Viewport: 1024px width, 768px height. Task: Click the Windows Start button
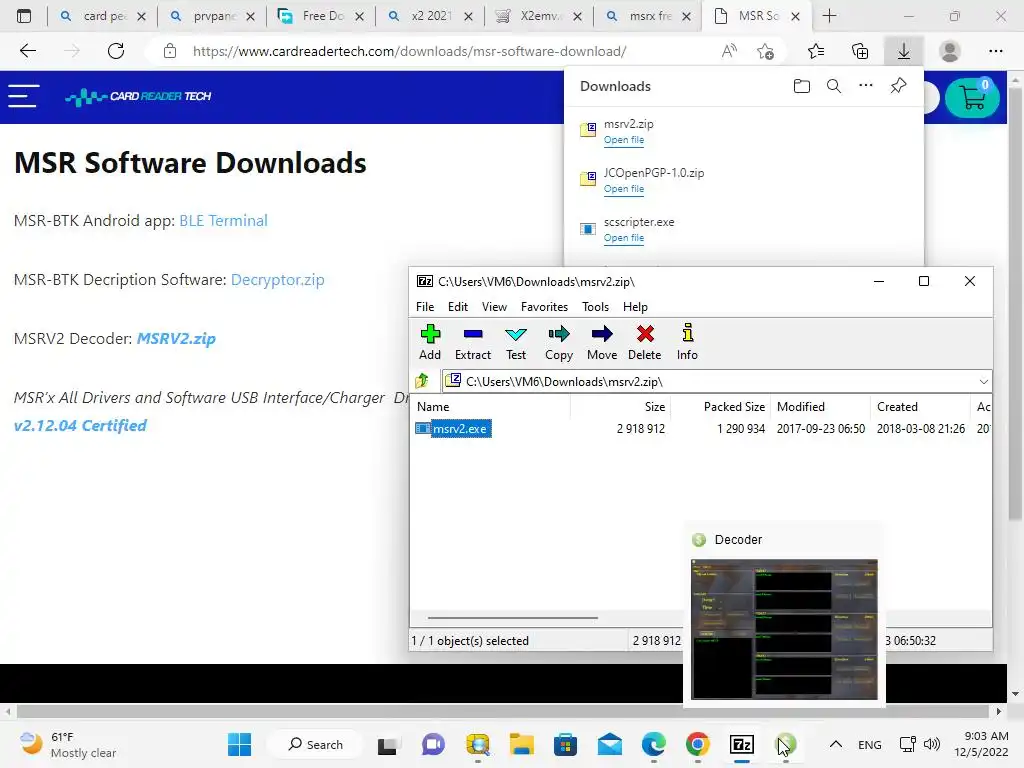click(x=240, y=744)
